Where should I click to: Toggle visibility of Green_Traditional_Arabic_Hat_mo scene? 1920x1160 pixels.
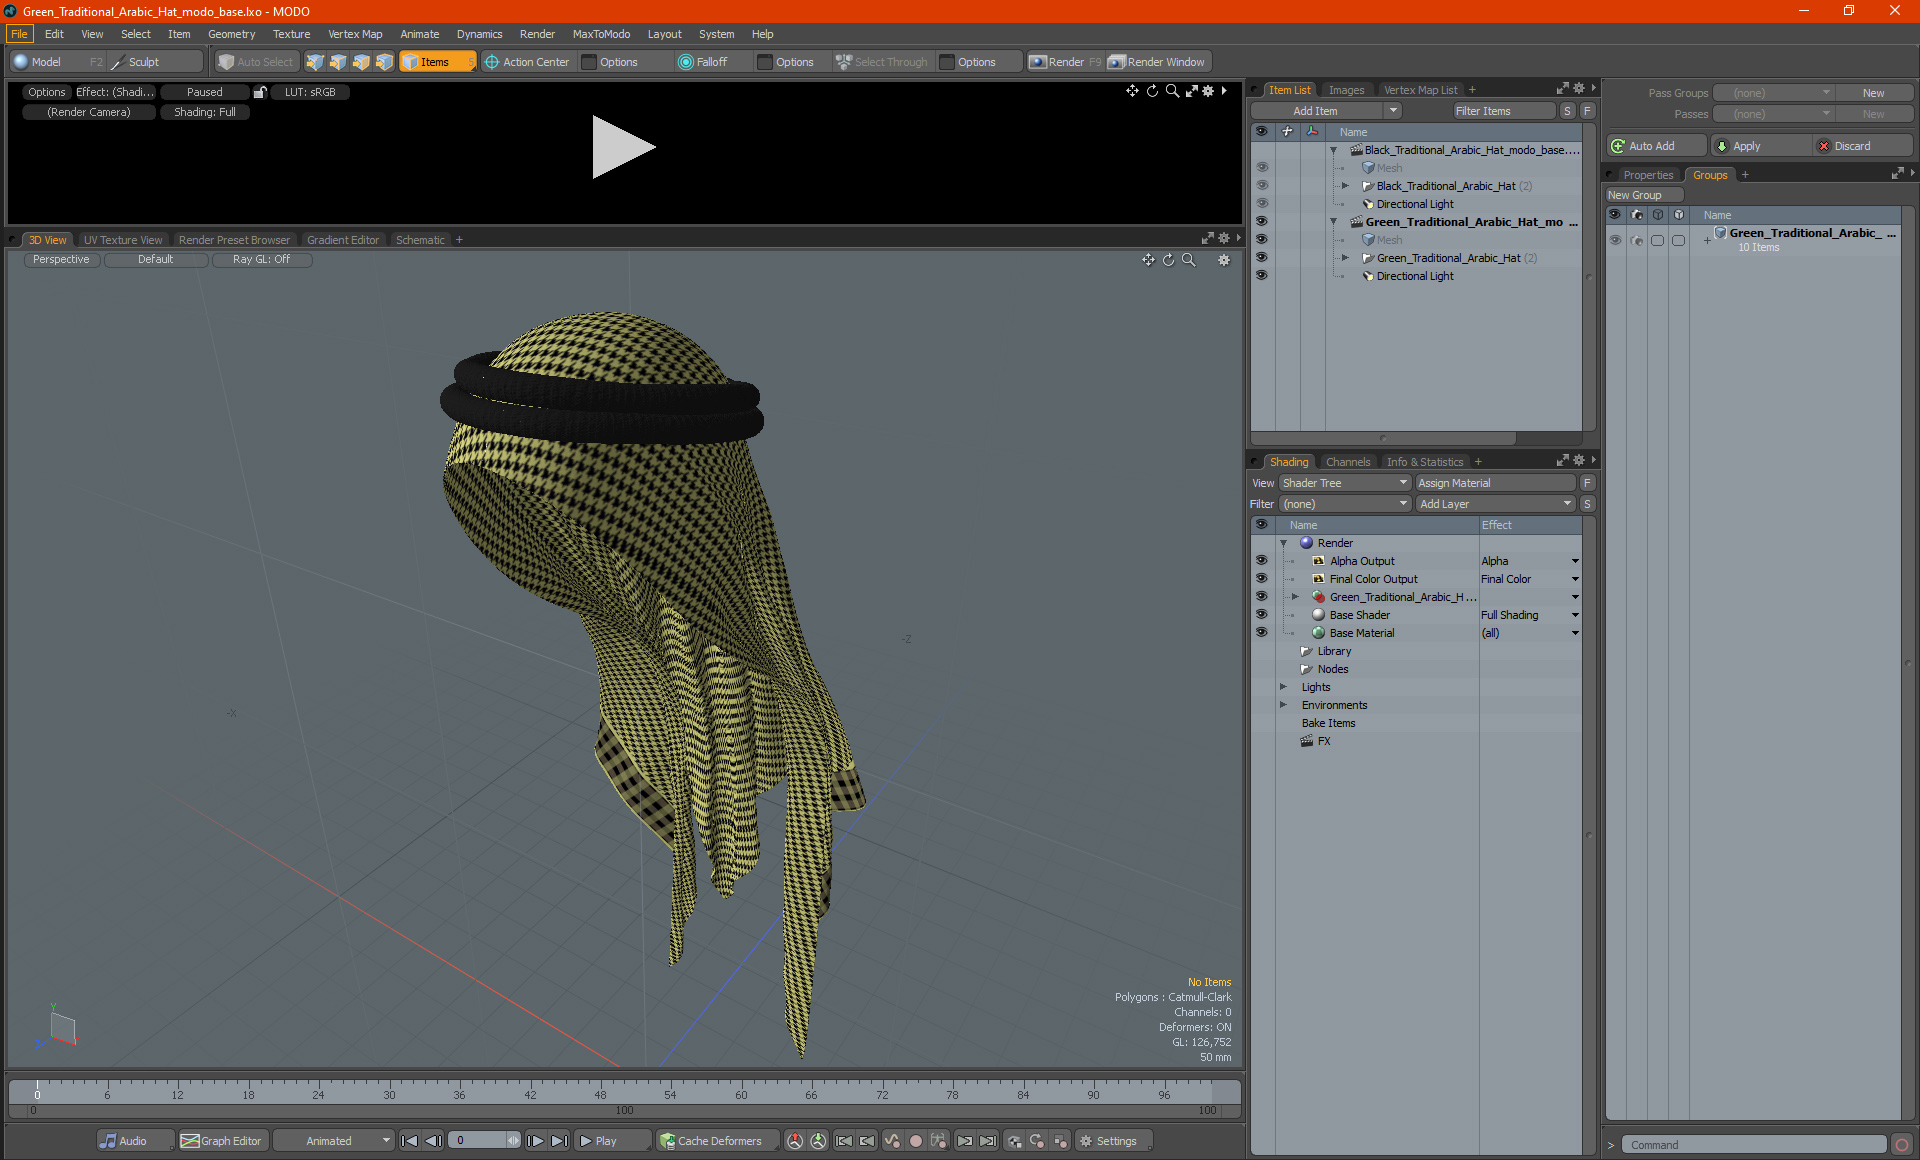[x=1261, y=222]
